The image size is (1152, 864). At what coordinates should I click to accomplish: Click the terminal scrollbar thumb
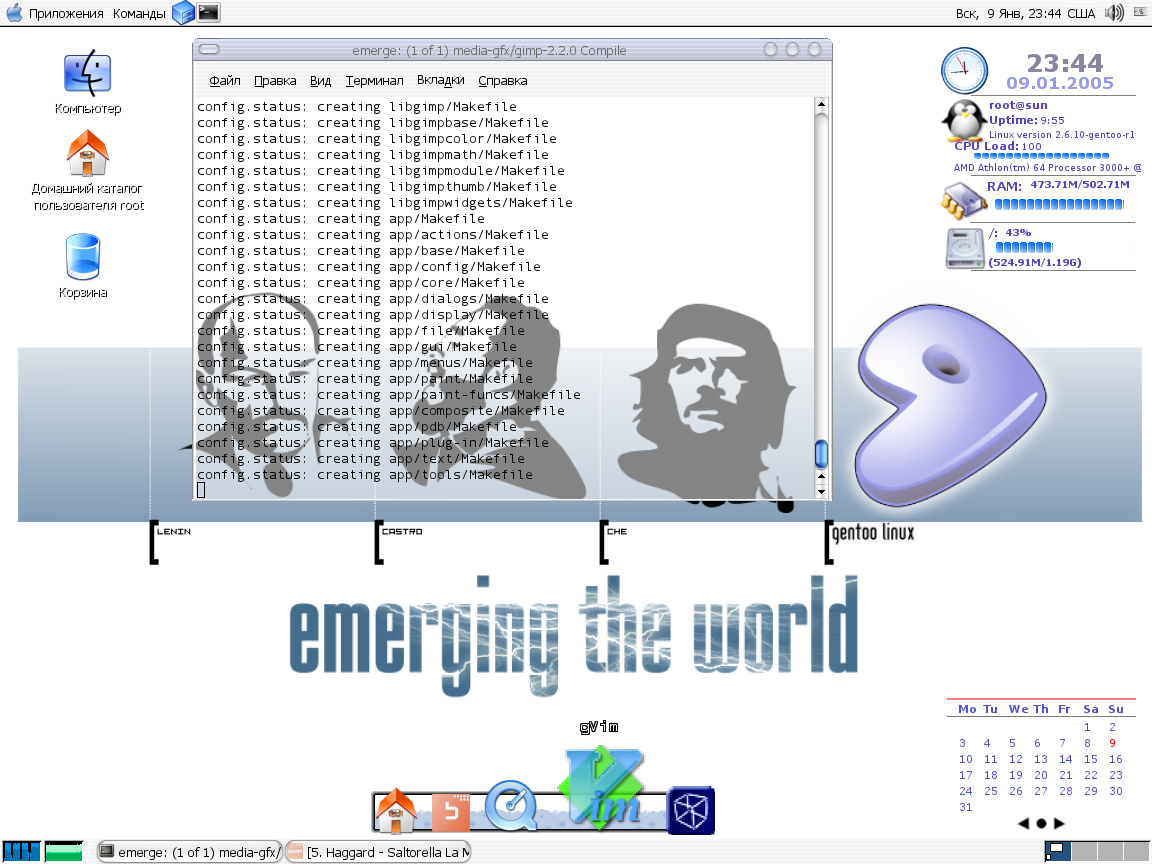coord(821,454)
